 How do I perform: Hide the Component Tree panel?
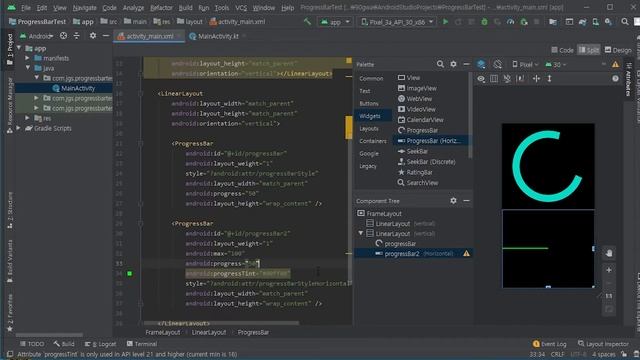pyautogui.click(x=466, y=200)
